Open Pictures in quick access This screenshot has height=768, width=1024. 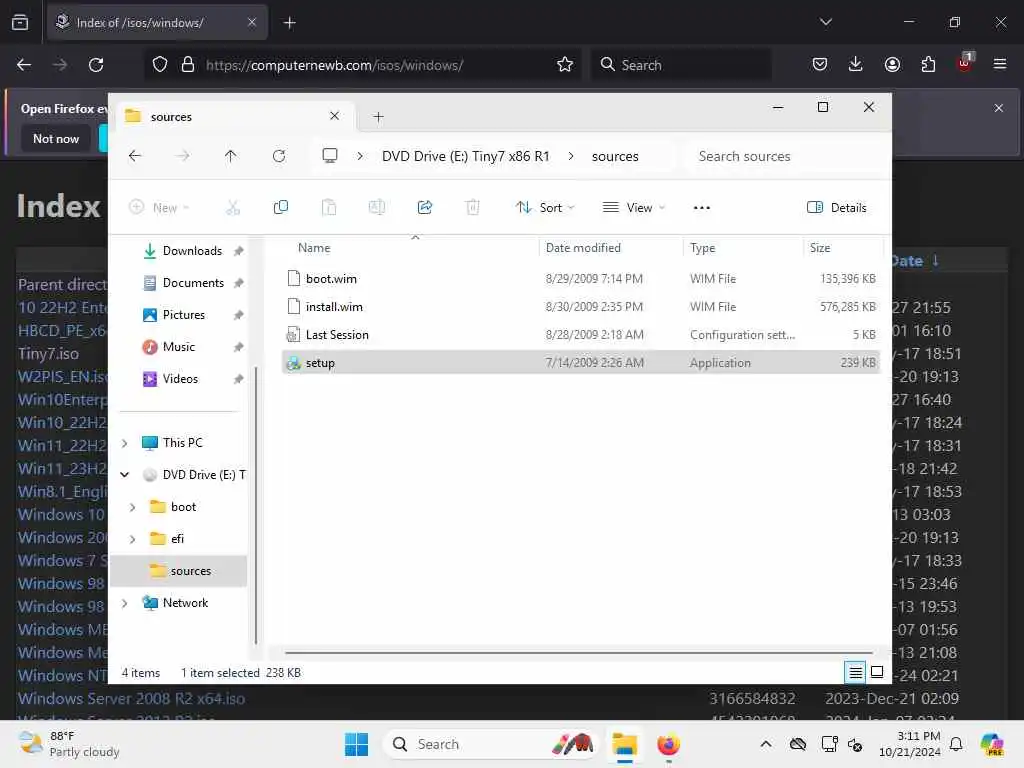pyautogui.click(x=183, y=315)
